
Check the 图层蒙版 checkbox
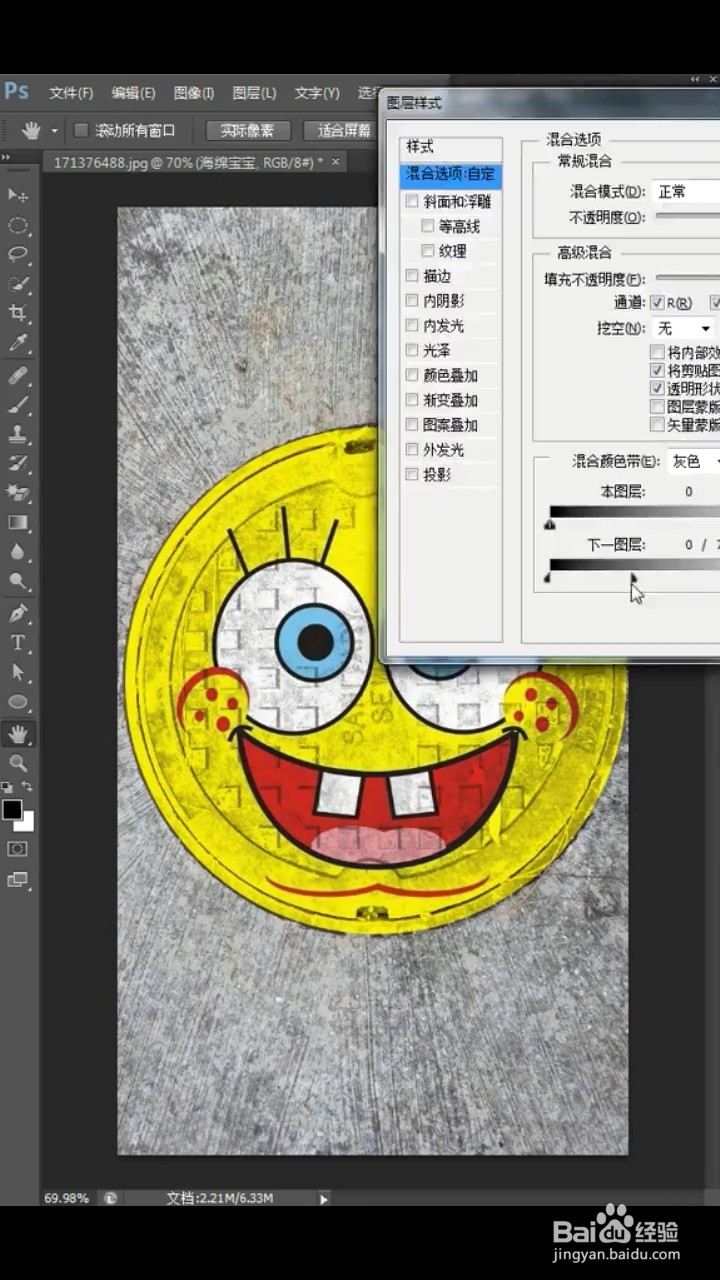657,406
